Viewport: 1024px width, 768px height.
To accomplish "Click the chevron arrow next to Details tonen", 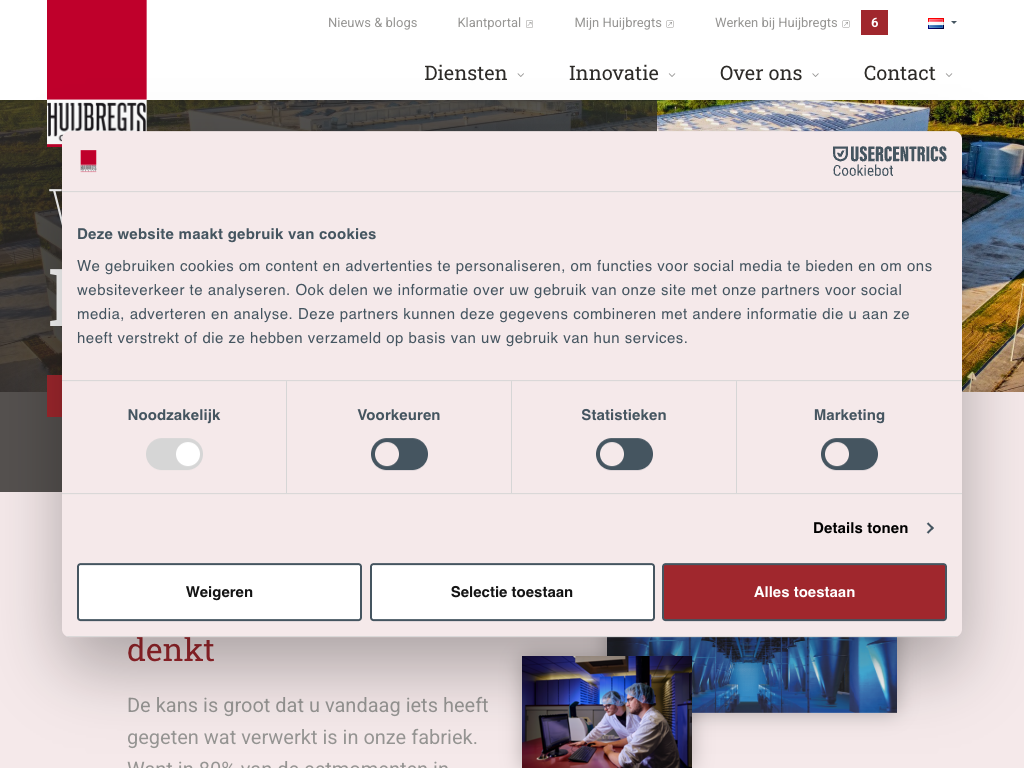I will point(930,528).
